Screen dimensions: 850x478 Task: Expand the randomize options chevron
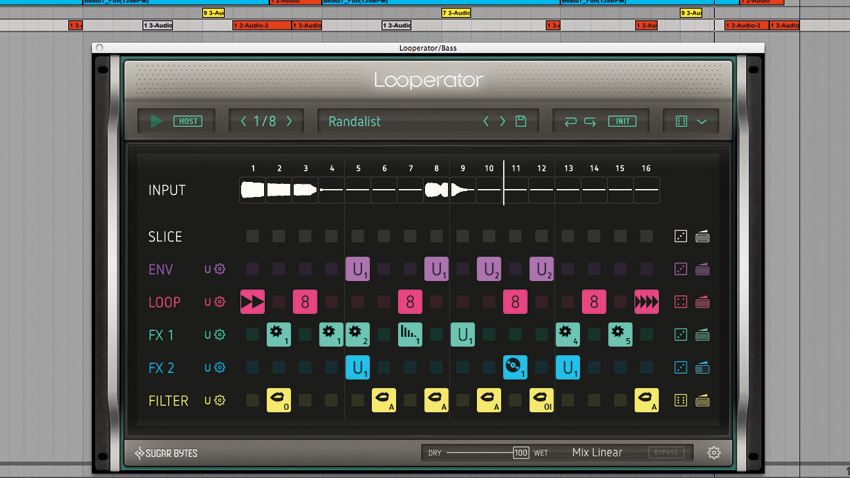[702, 121]
